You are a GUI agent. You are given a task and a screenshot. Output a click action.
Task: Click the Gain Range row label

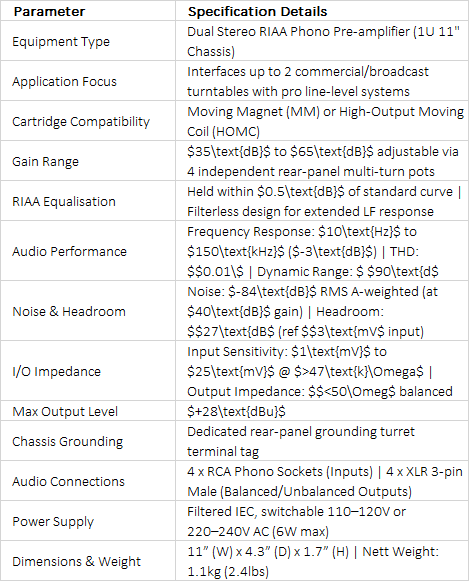click(46, 162)
